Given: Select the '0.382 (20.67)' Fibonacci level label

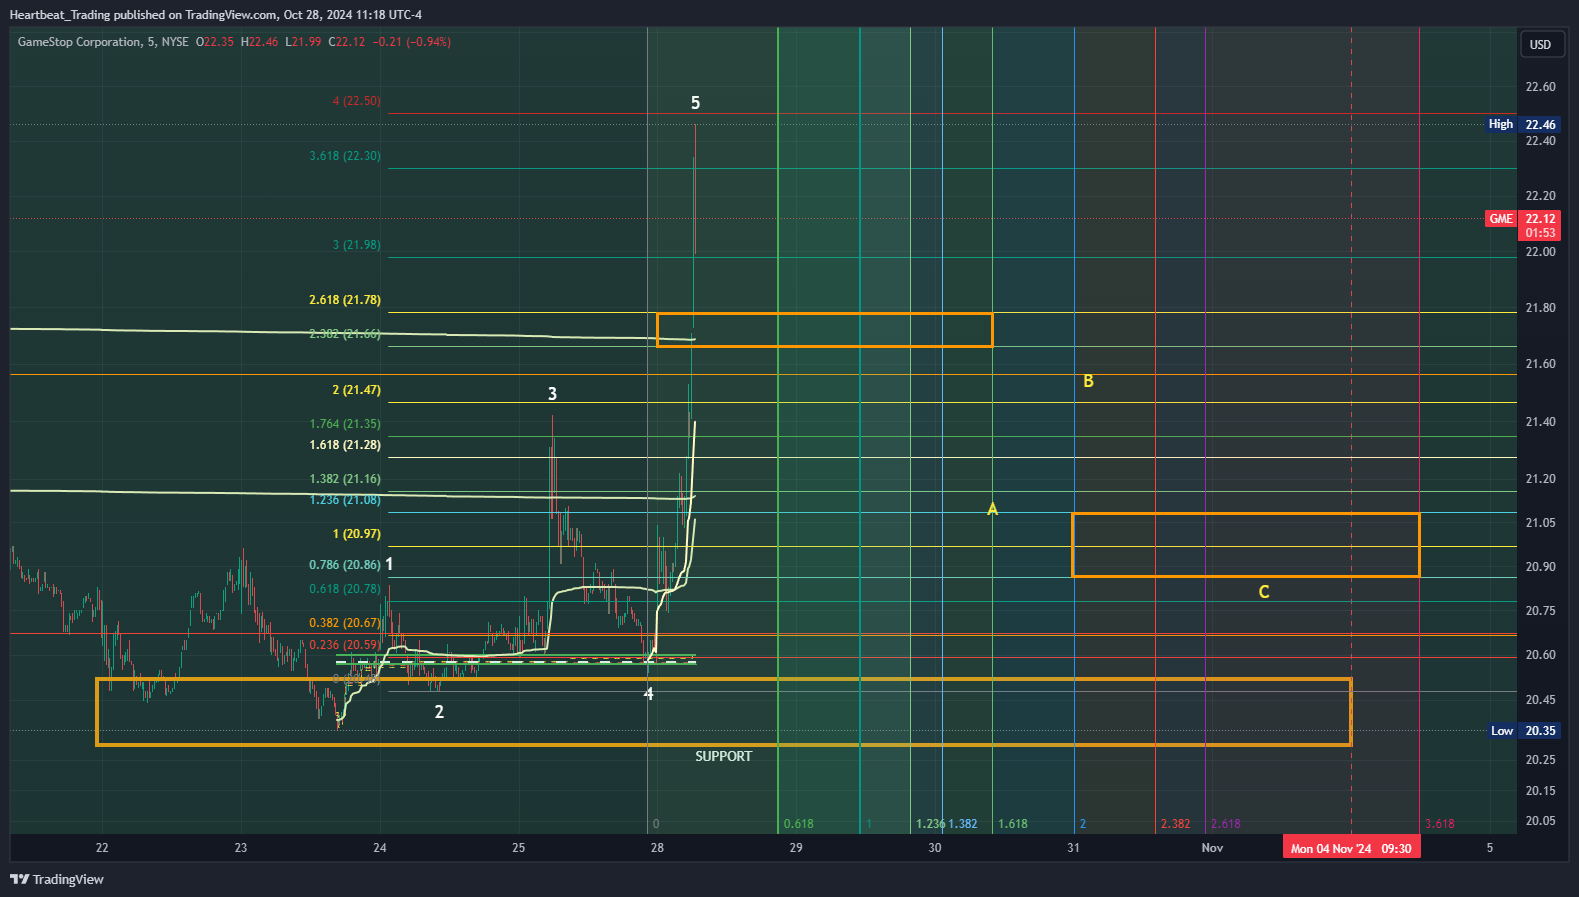Looking at the screenshot, I should click(345, 623).
